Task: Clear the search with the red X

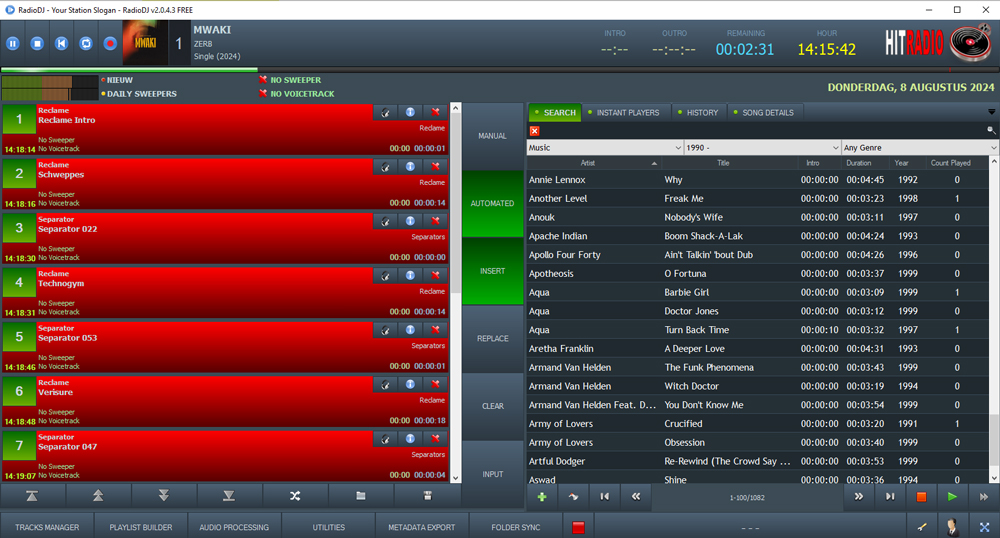Action: 534,131
